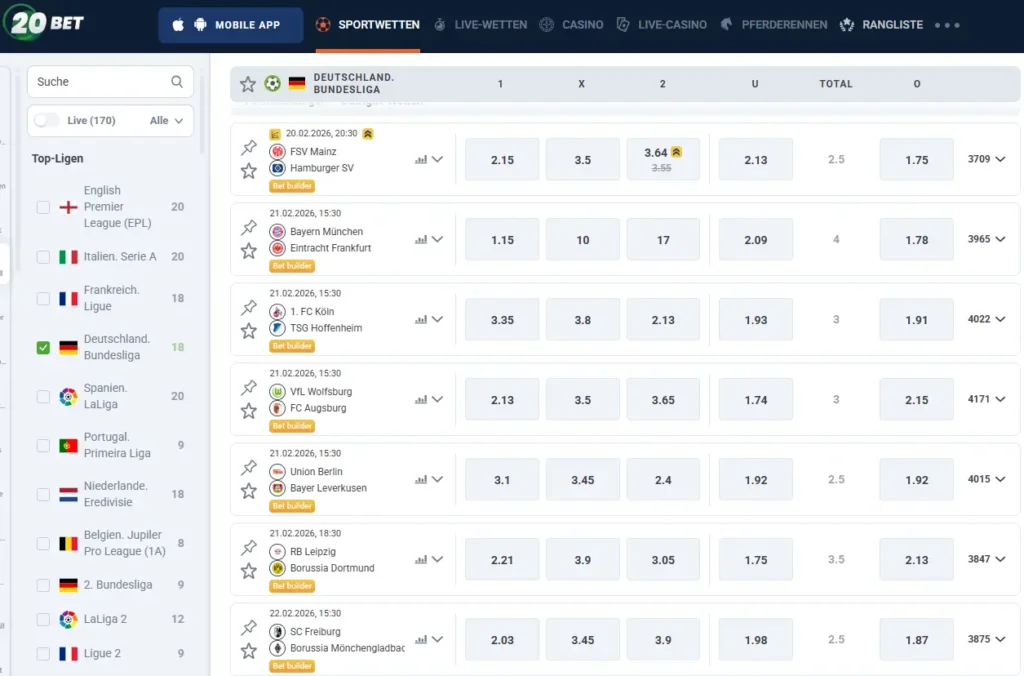1024x676 pixels.
Task: Pin the 1. FC Köln vs Hoffenheim match
Action: click(249, 307)
